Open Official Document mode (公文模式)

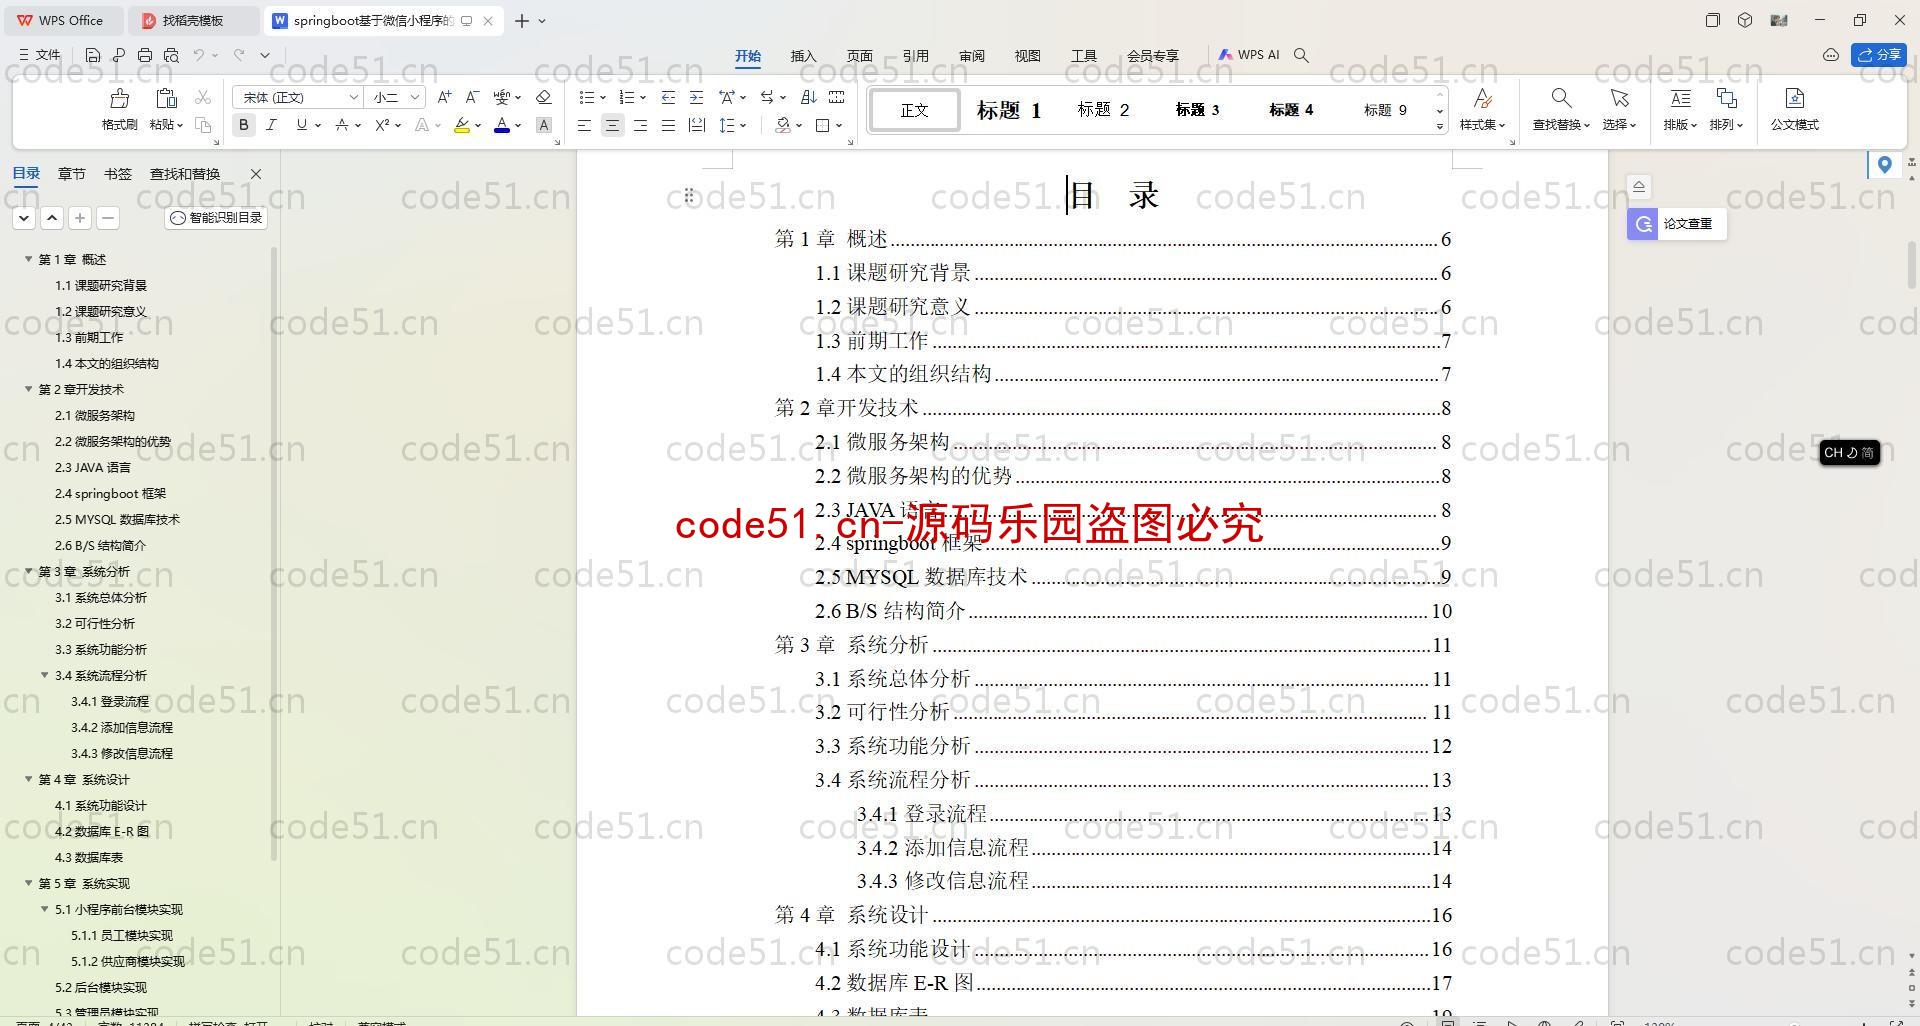tap(1794, 109)
